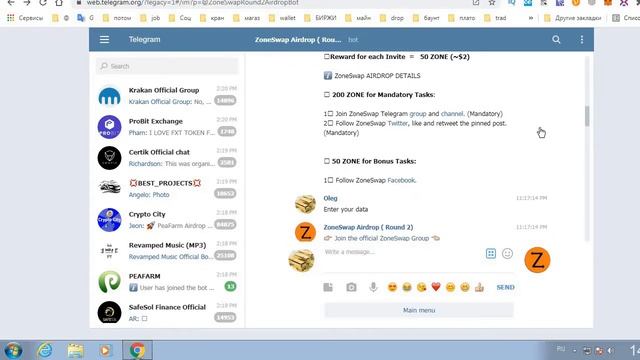Open the ProBit Exchange chat
Screen dimensions: 640x360
pyautogui.click(x=167, y=127)
